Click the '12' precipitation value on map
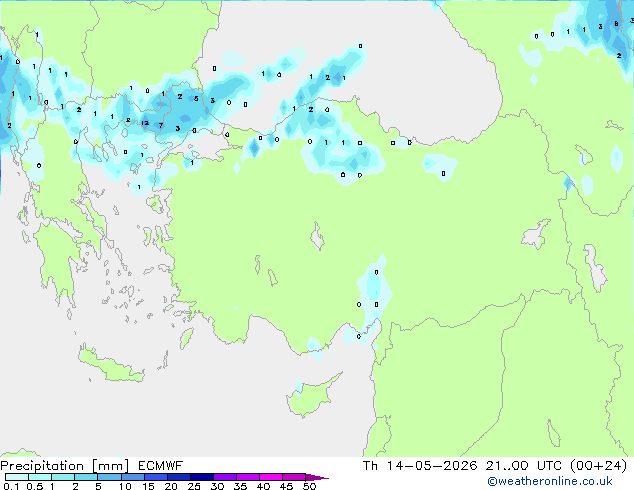 click(145, 123)
